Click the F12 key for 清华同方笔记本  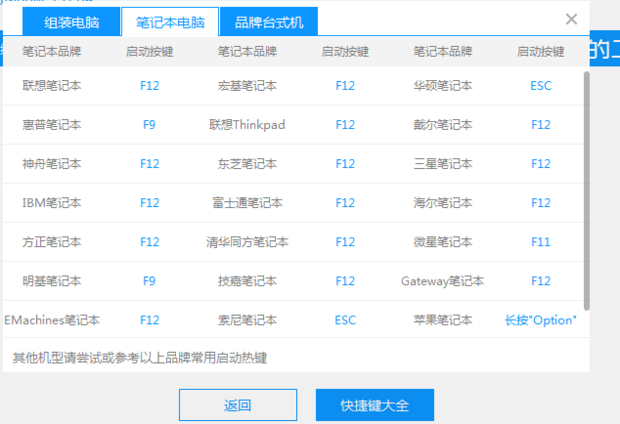[345, 242]
